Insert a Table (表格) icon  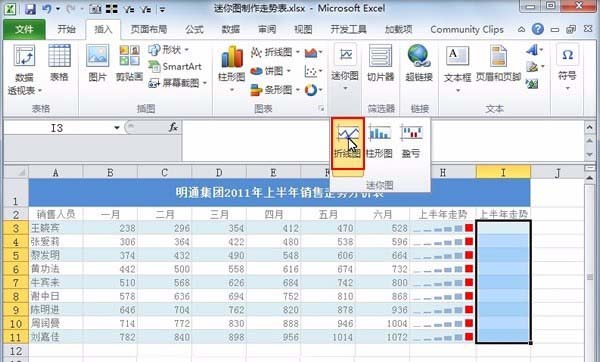59,62
